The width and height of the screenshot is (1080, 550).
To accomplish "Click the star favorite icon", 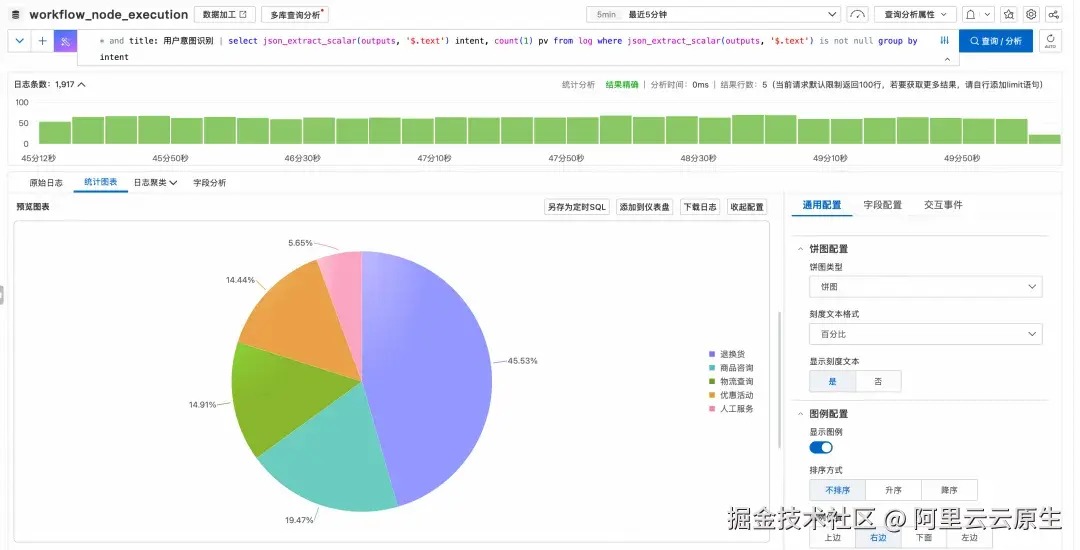I will 1008,14.
